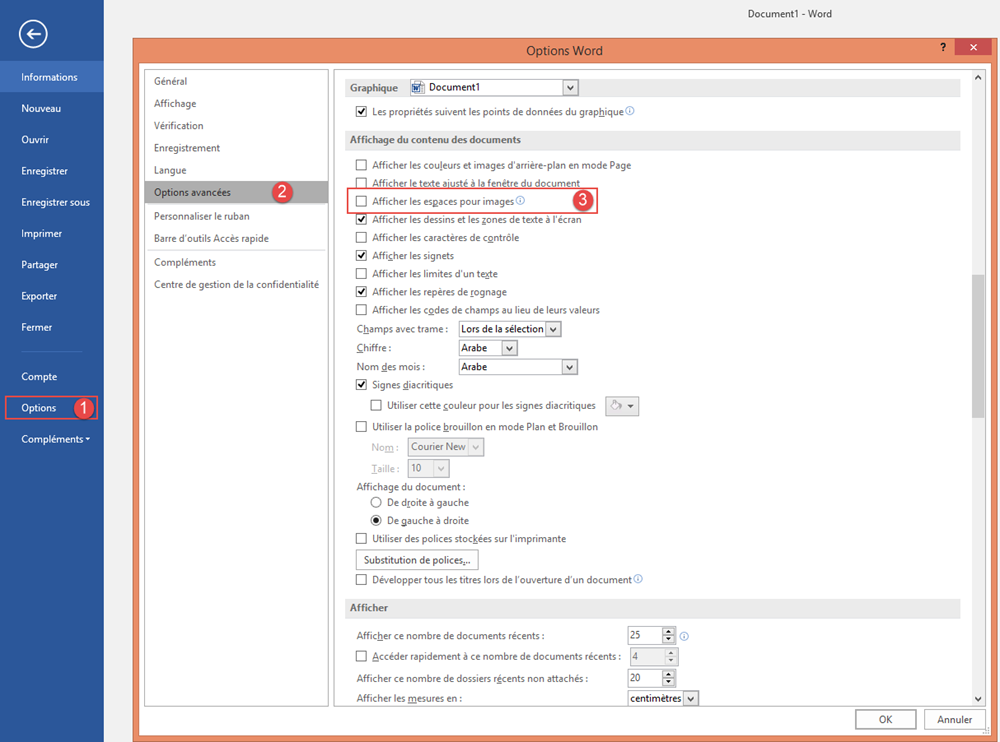Click the Back arrow in backstage view
The image size is (1000, 742).
32,34
